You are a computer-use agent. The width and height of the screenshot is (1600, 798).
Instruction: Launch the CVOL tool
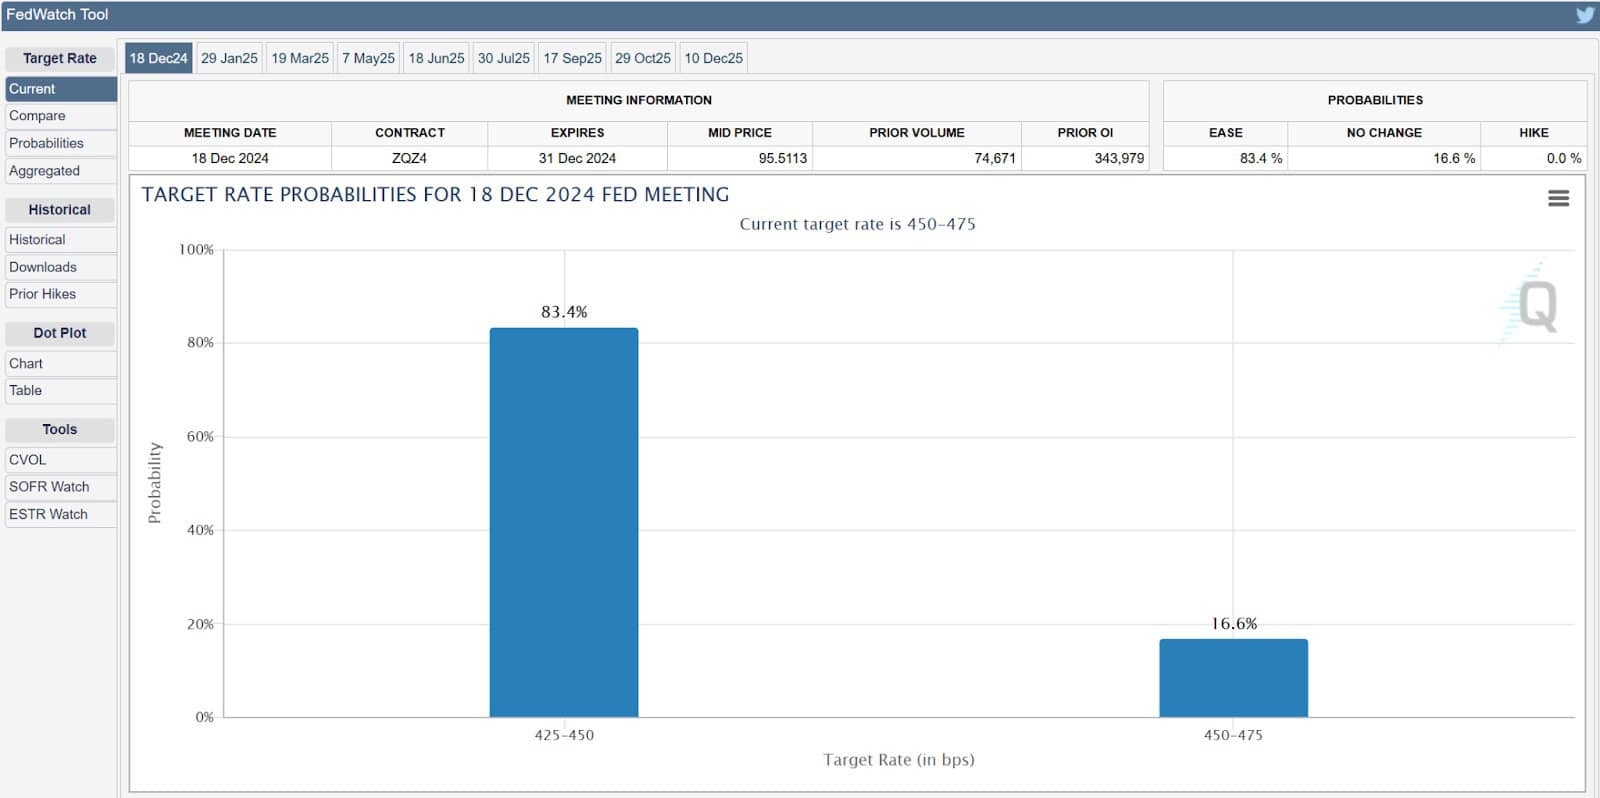click(28, 460)
